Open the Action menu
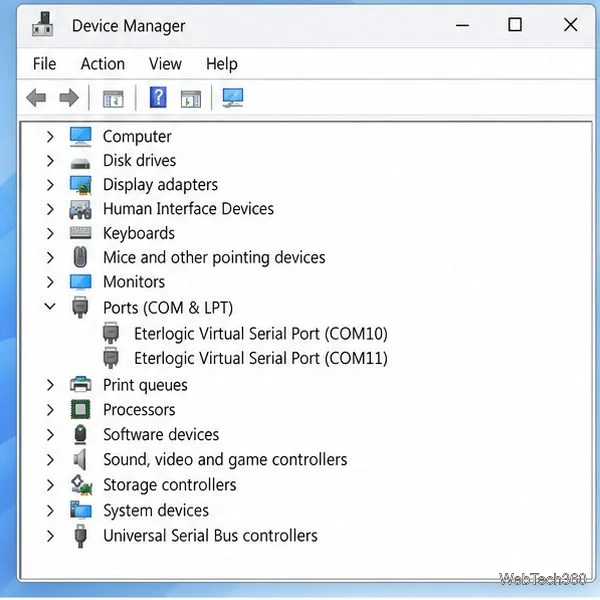This screenshot has width=600, height=600. point(103,64)
